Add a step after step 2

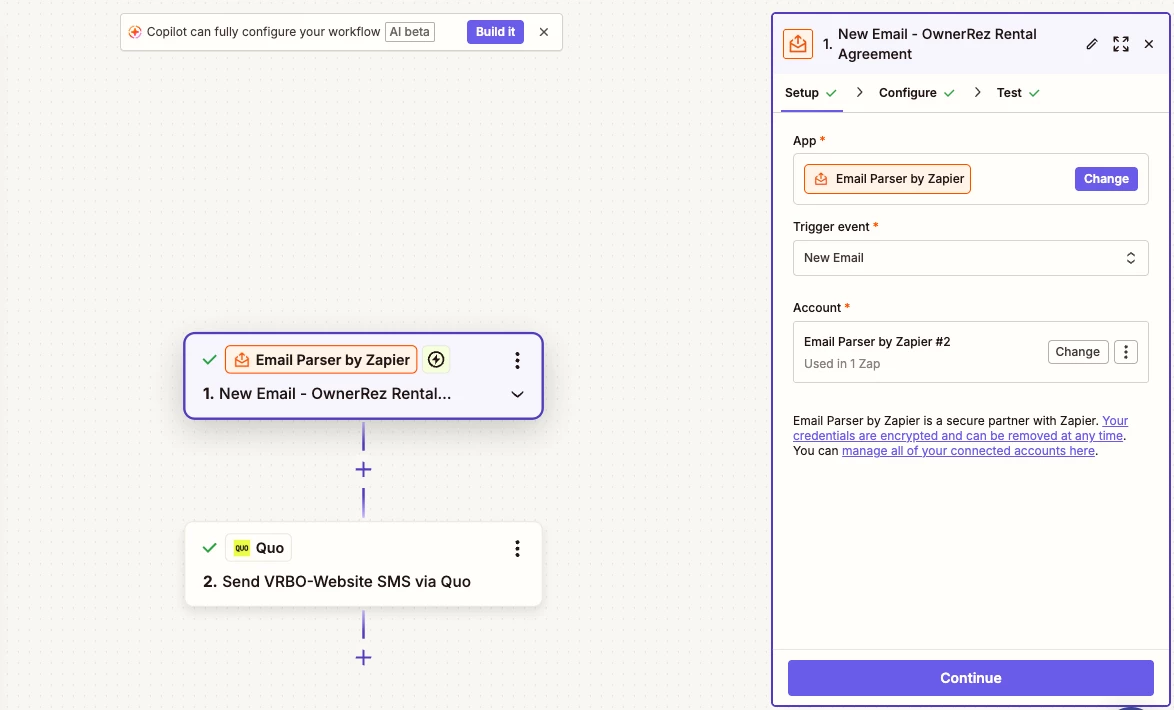point(363,658)
